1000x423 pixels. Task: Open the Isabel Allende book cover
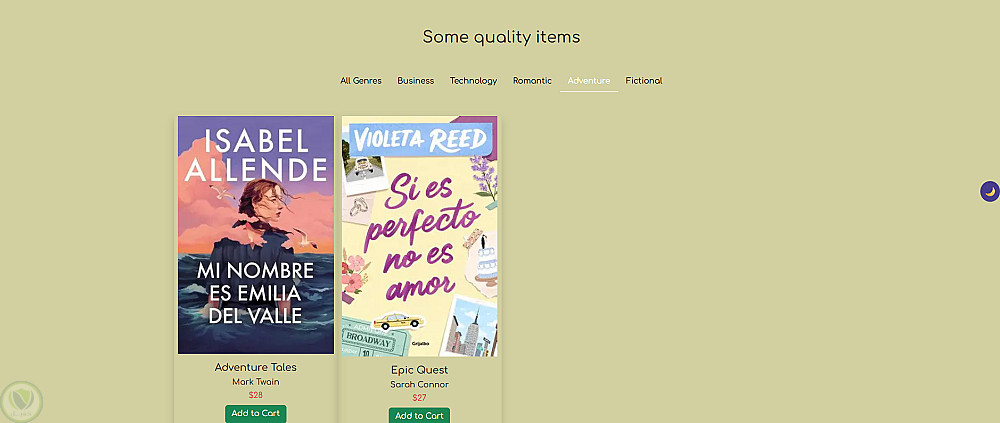(256, 235)
